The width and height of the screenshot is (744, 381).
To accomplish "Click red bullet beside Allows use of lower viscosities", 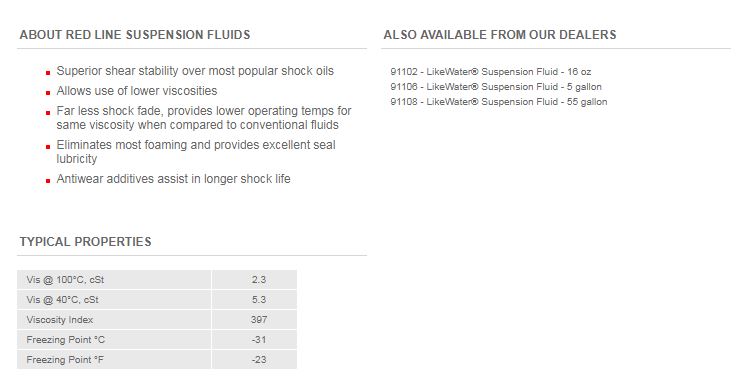I will [x=48, y=93].
